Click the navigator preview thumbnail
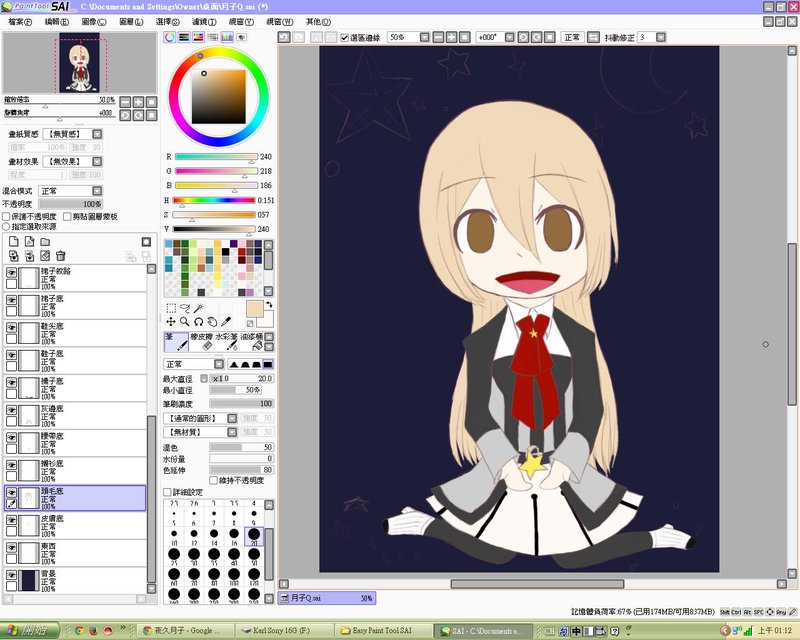The width and height of the screenshot is (800, 640). point(80,62)
